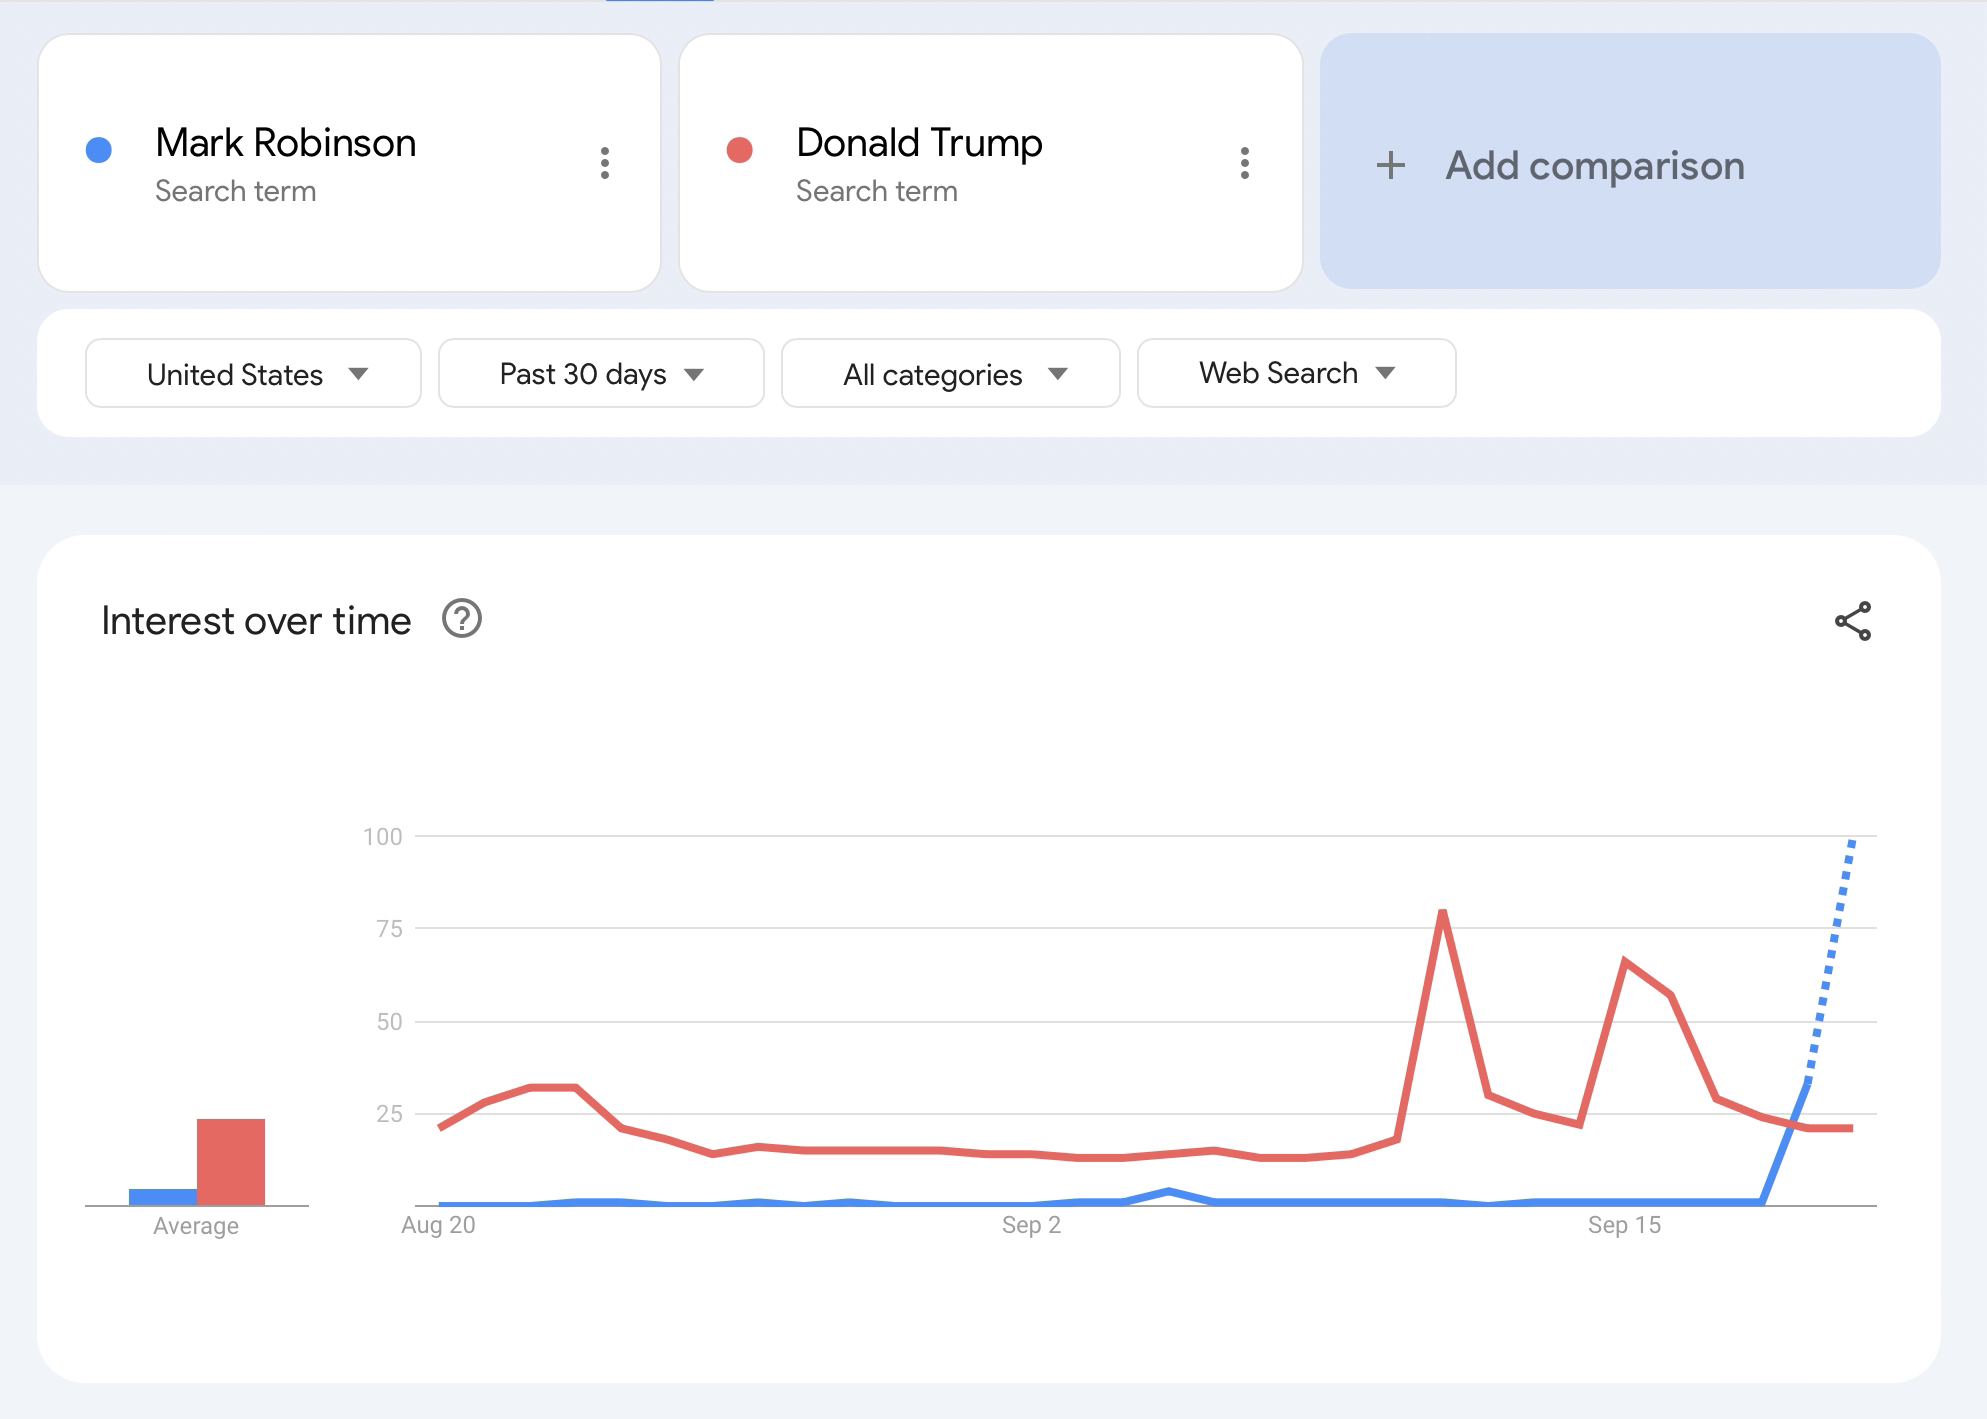Open the Past 30 days time dropdown
This screenshot has width=1987, height=1419.
tap(601, 373)
